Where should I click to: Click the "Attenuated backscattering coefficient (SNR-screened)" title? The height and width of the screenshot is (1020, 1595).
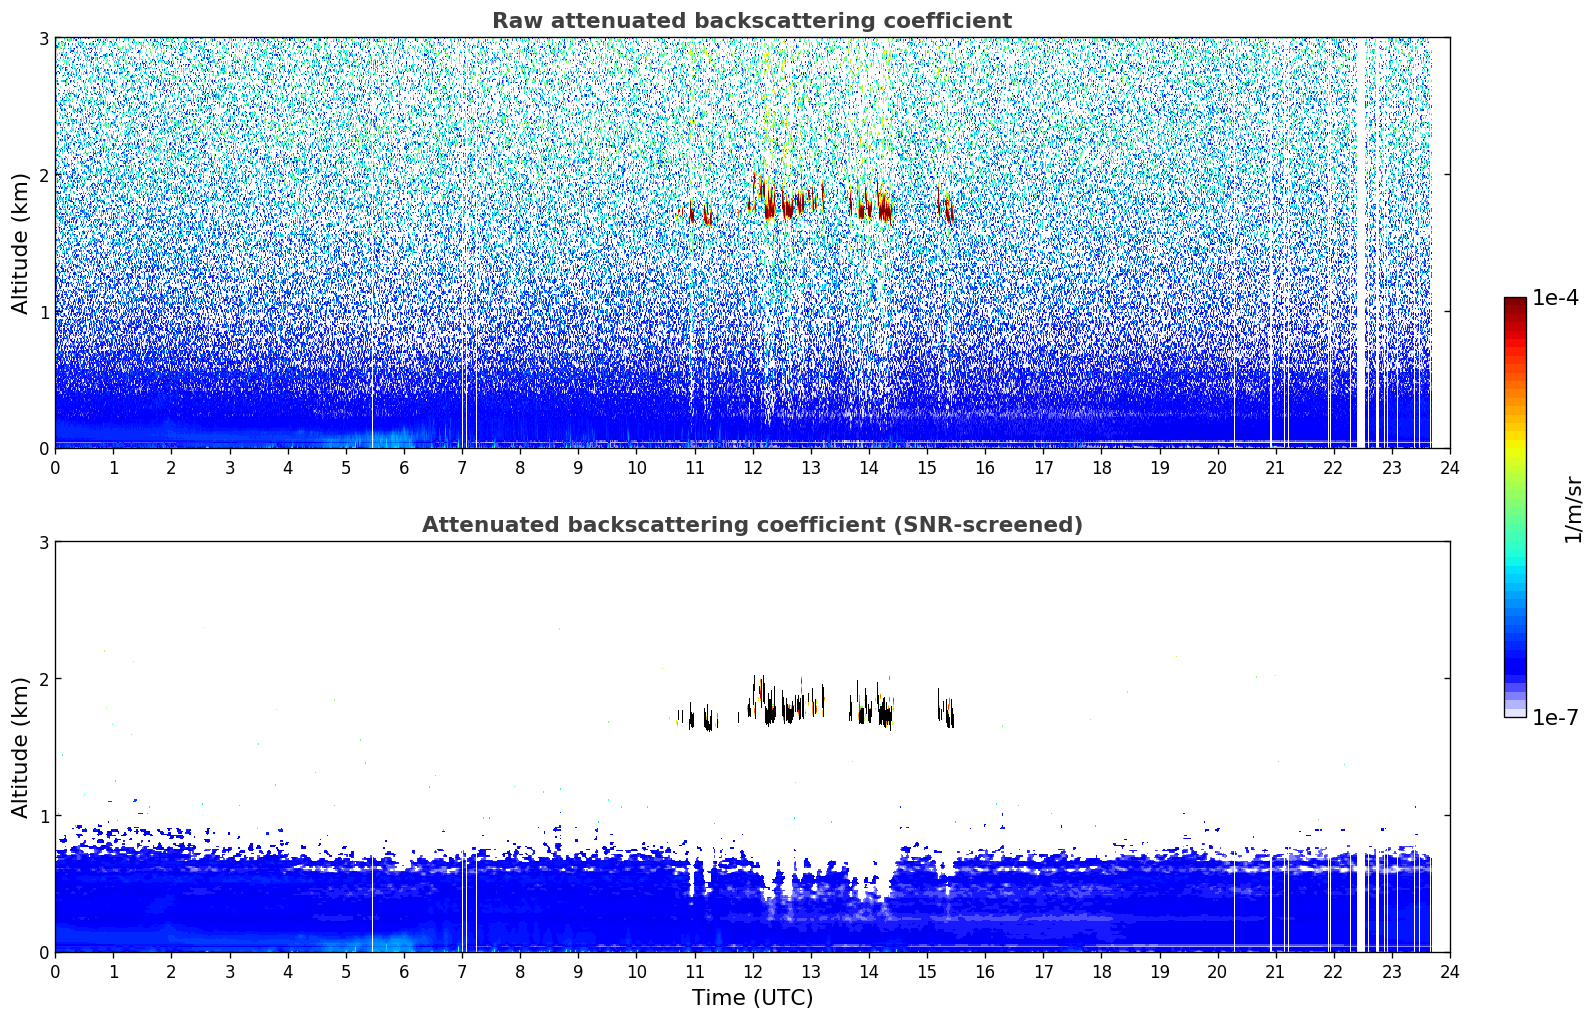click(751, 525)
